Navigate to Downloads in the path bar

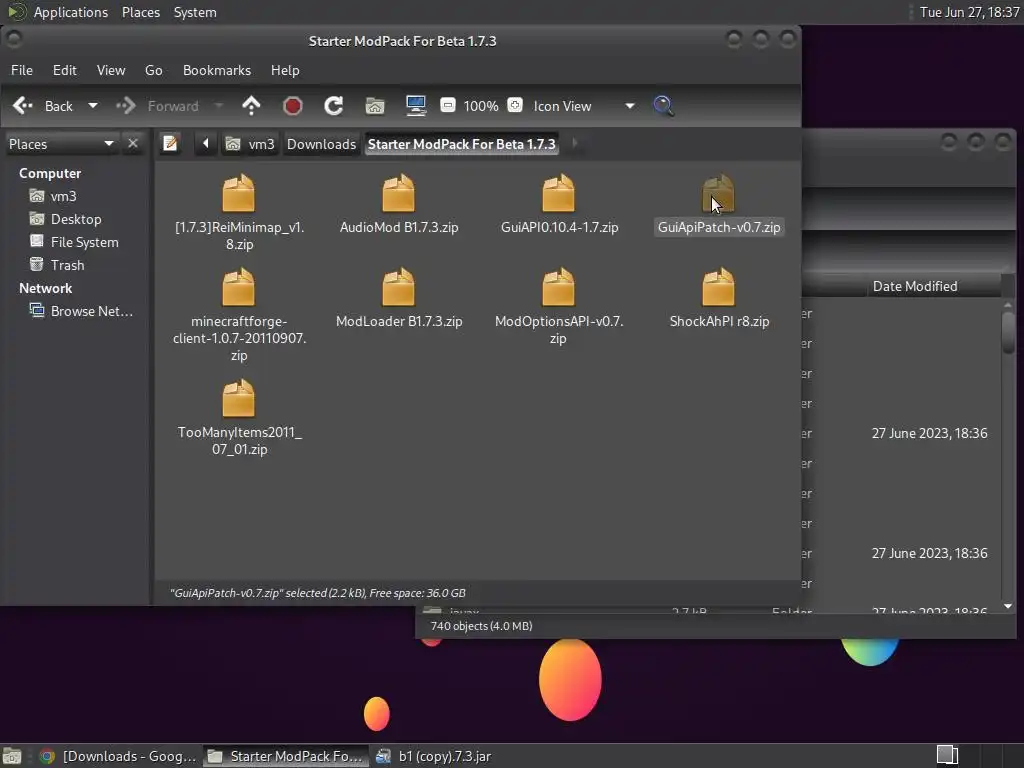321,144
